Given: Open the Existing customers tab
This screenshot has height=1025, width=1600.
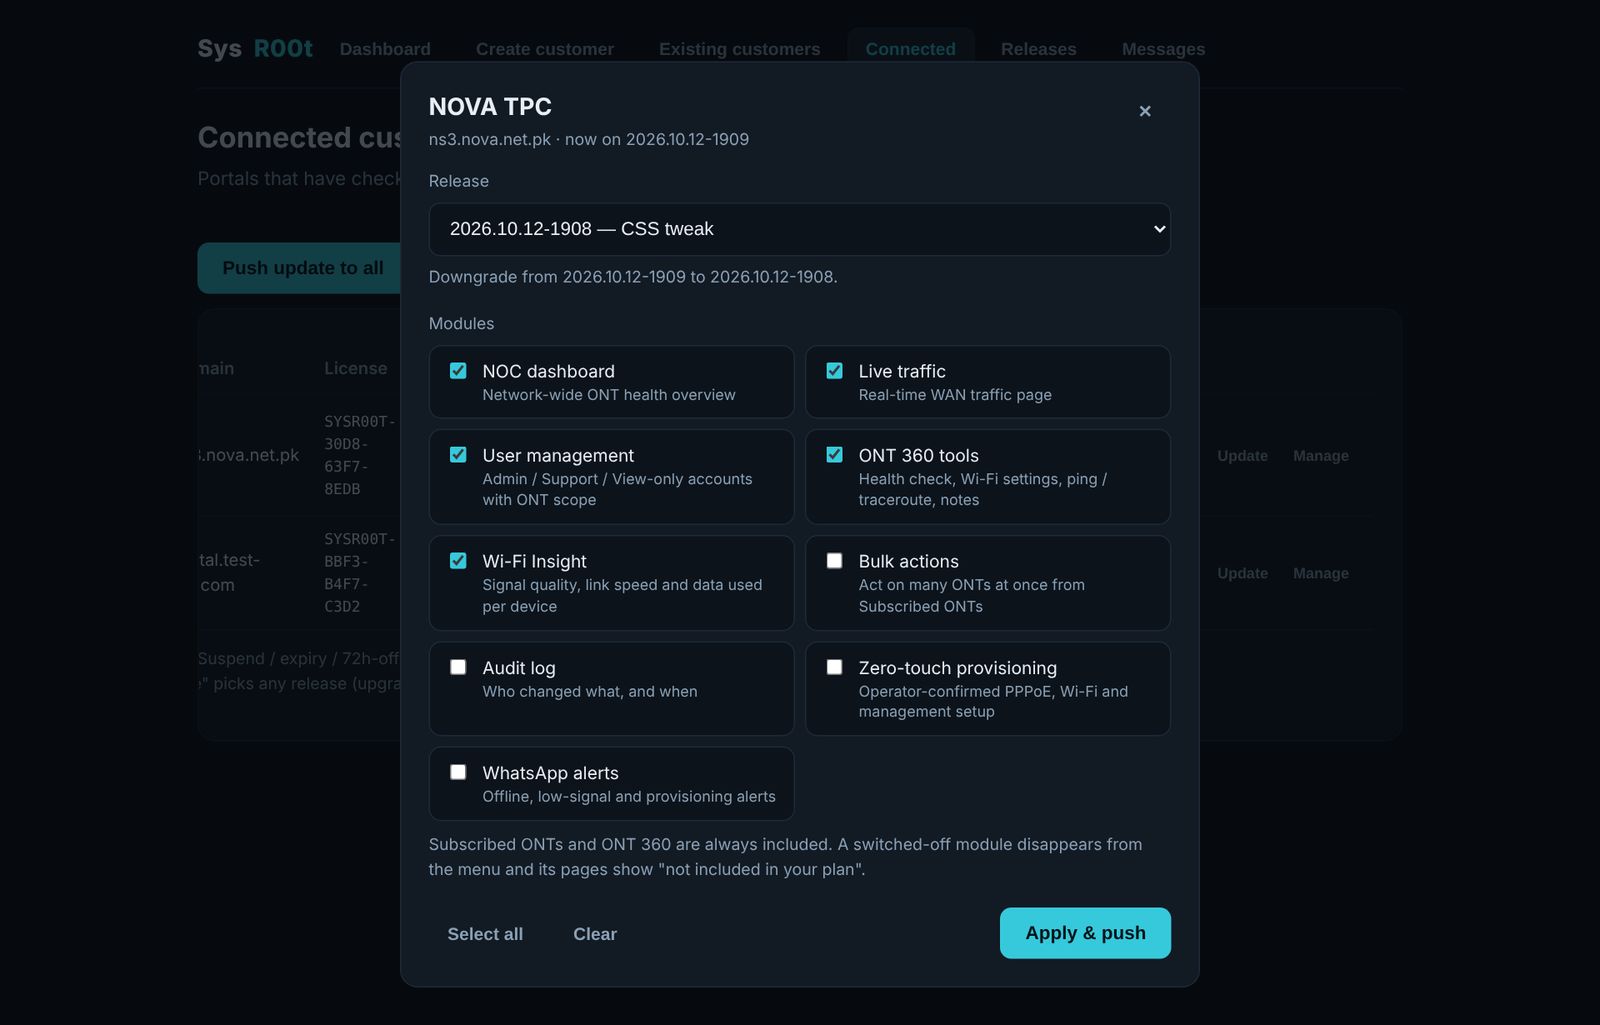Looking at the screenshot, I should point(739,49).
